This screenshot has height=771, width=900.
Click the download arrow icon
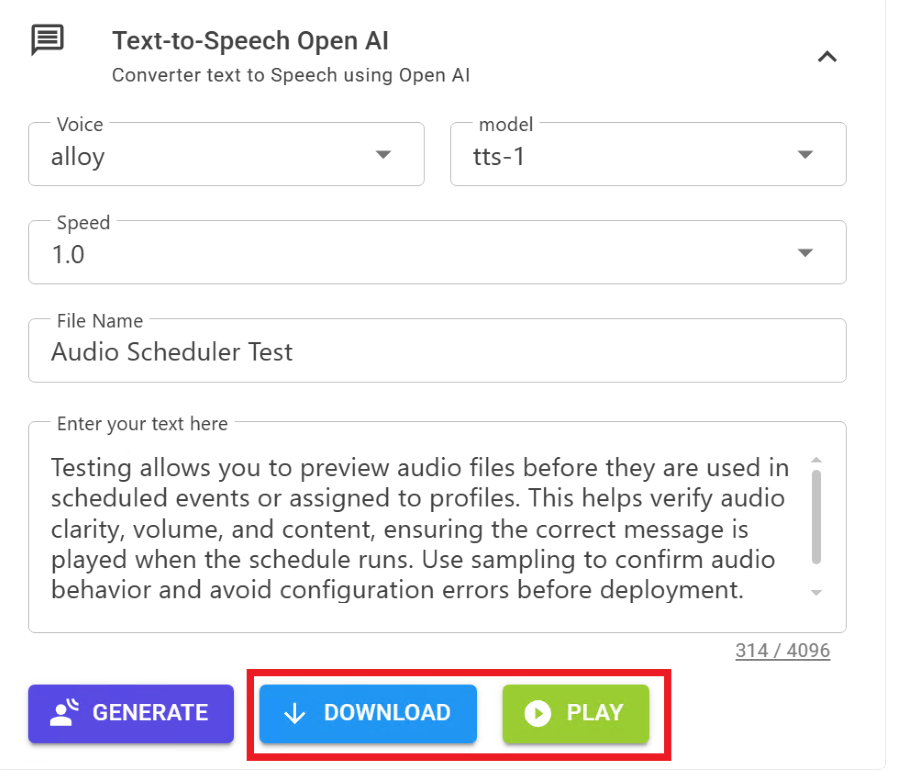294,713
